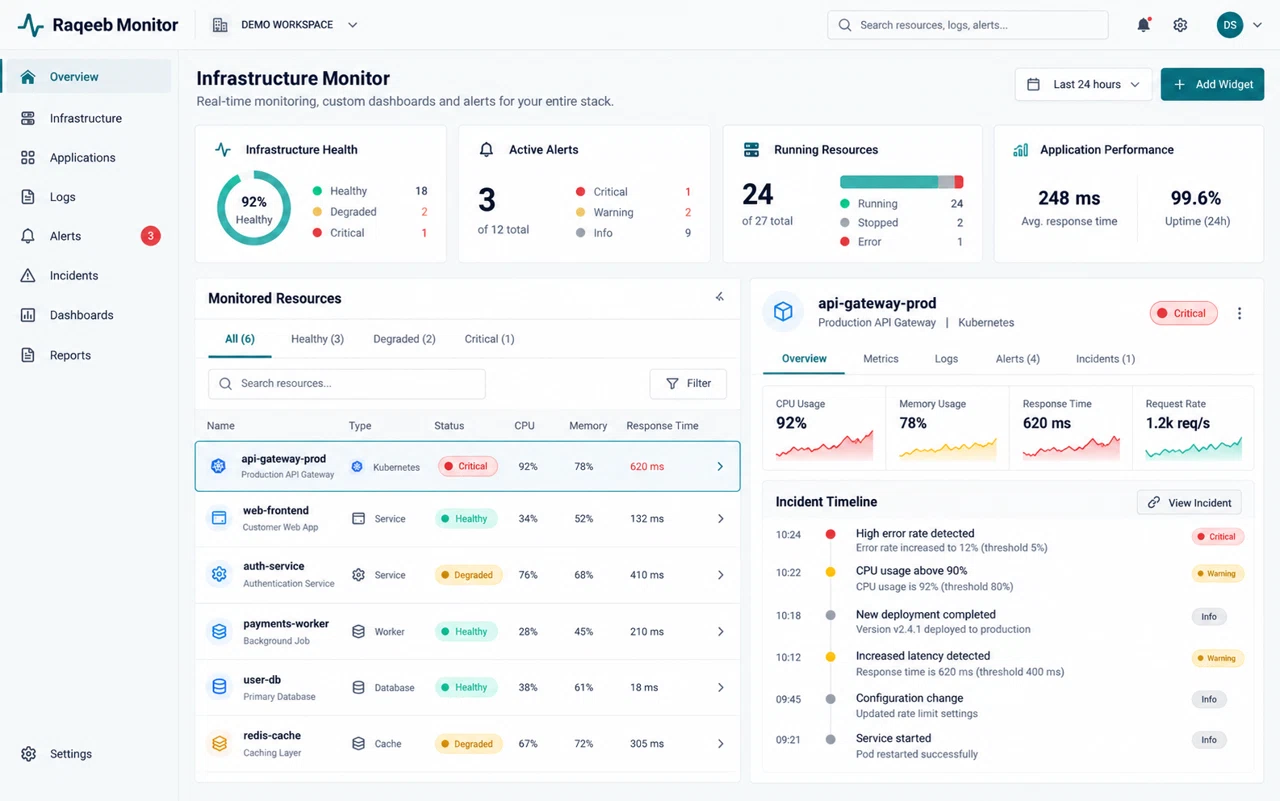Click the Settings gear icon in sidebar
The width and height of the screenshot is (1280, 801).
pos(28,754)
